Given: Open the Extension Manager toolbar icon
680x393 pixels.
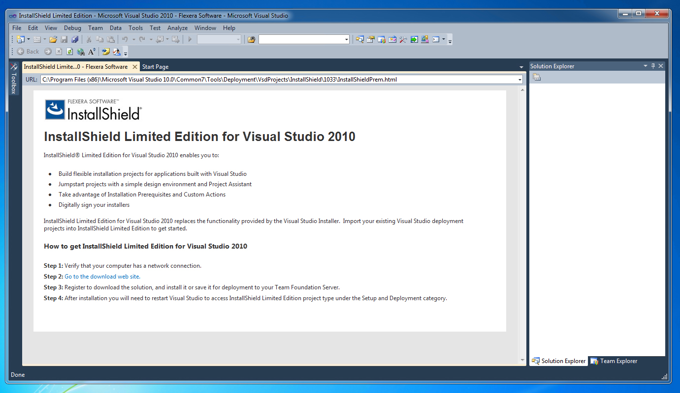Looking at the screenshot, I should [x=425, y=39].
